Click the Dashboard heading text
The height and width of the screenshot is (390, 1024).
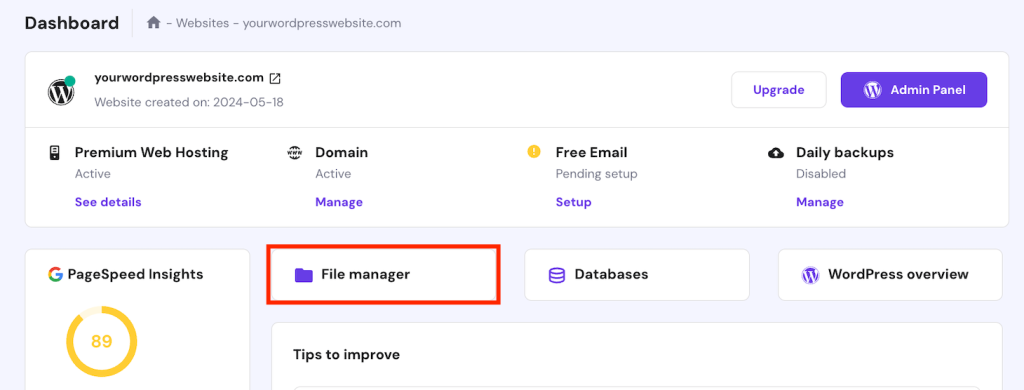[x=72, y=23]
